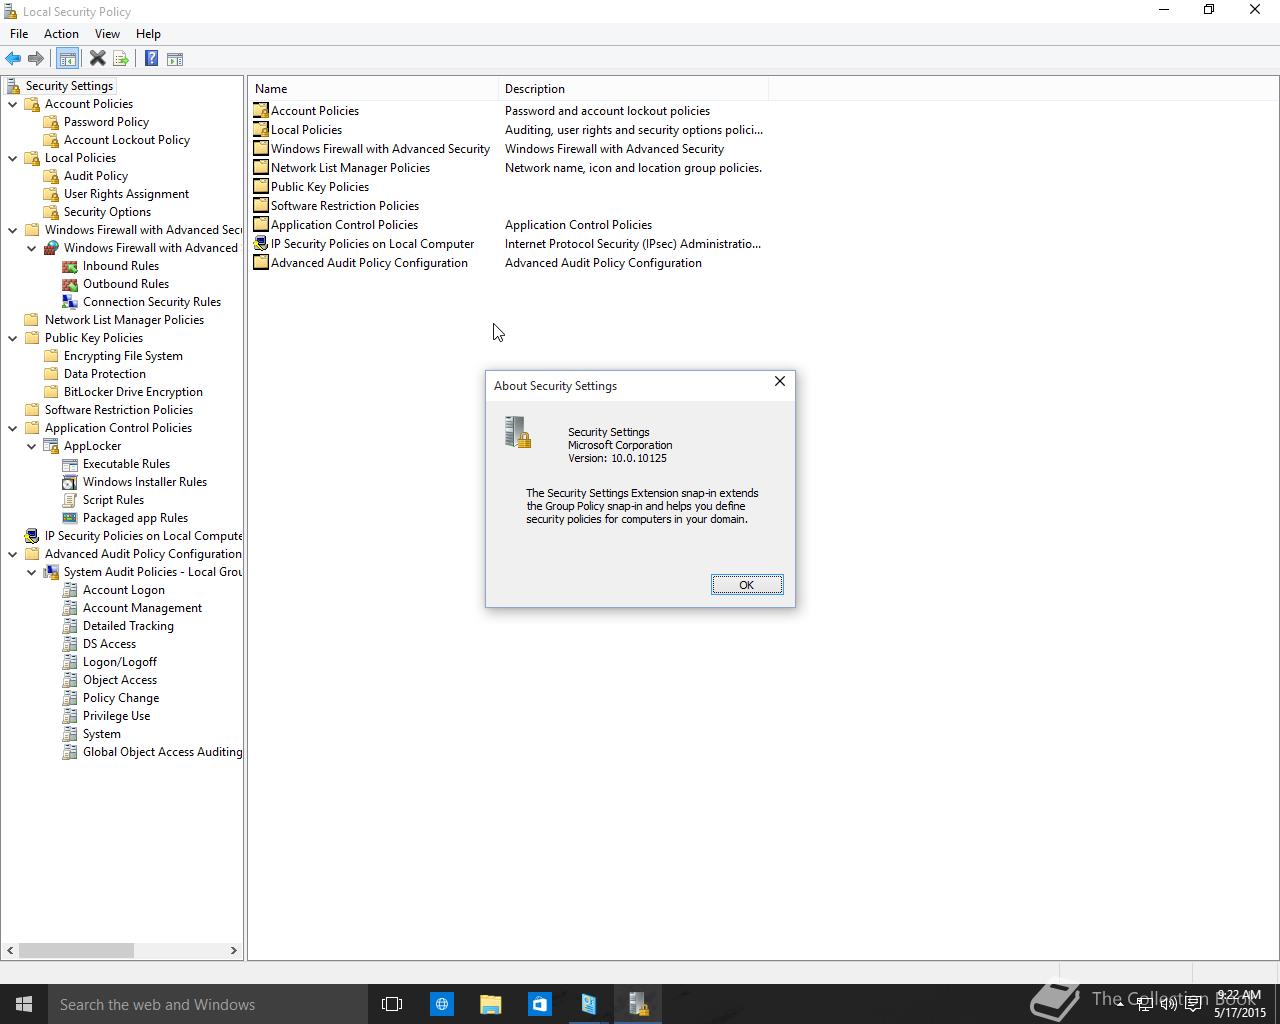Screen dimensions: 1280x1024
Task: Click the Account Management audit icon
Action: [x=70, y=608]
